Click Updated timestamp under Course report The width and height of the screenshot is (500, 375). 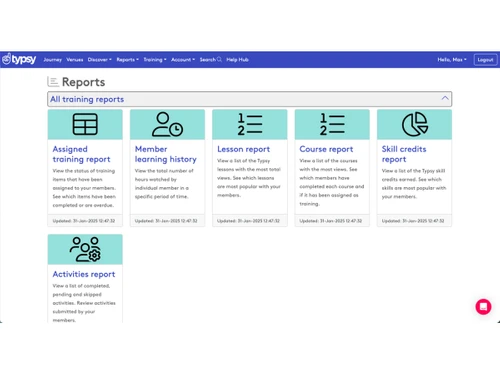tap(331, 221)
